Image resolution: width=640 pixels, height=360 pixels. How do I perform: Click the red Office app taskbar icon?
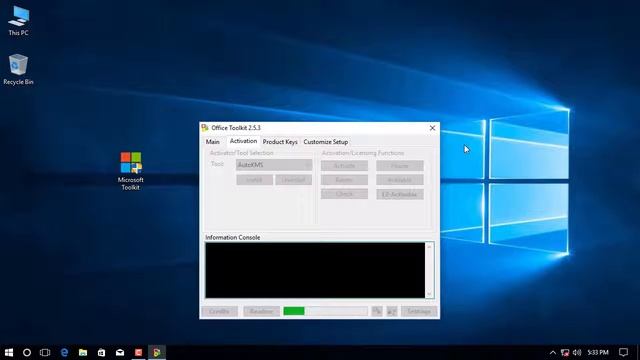(138, 352)
